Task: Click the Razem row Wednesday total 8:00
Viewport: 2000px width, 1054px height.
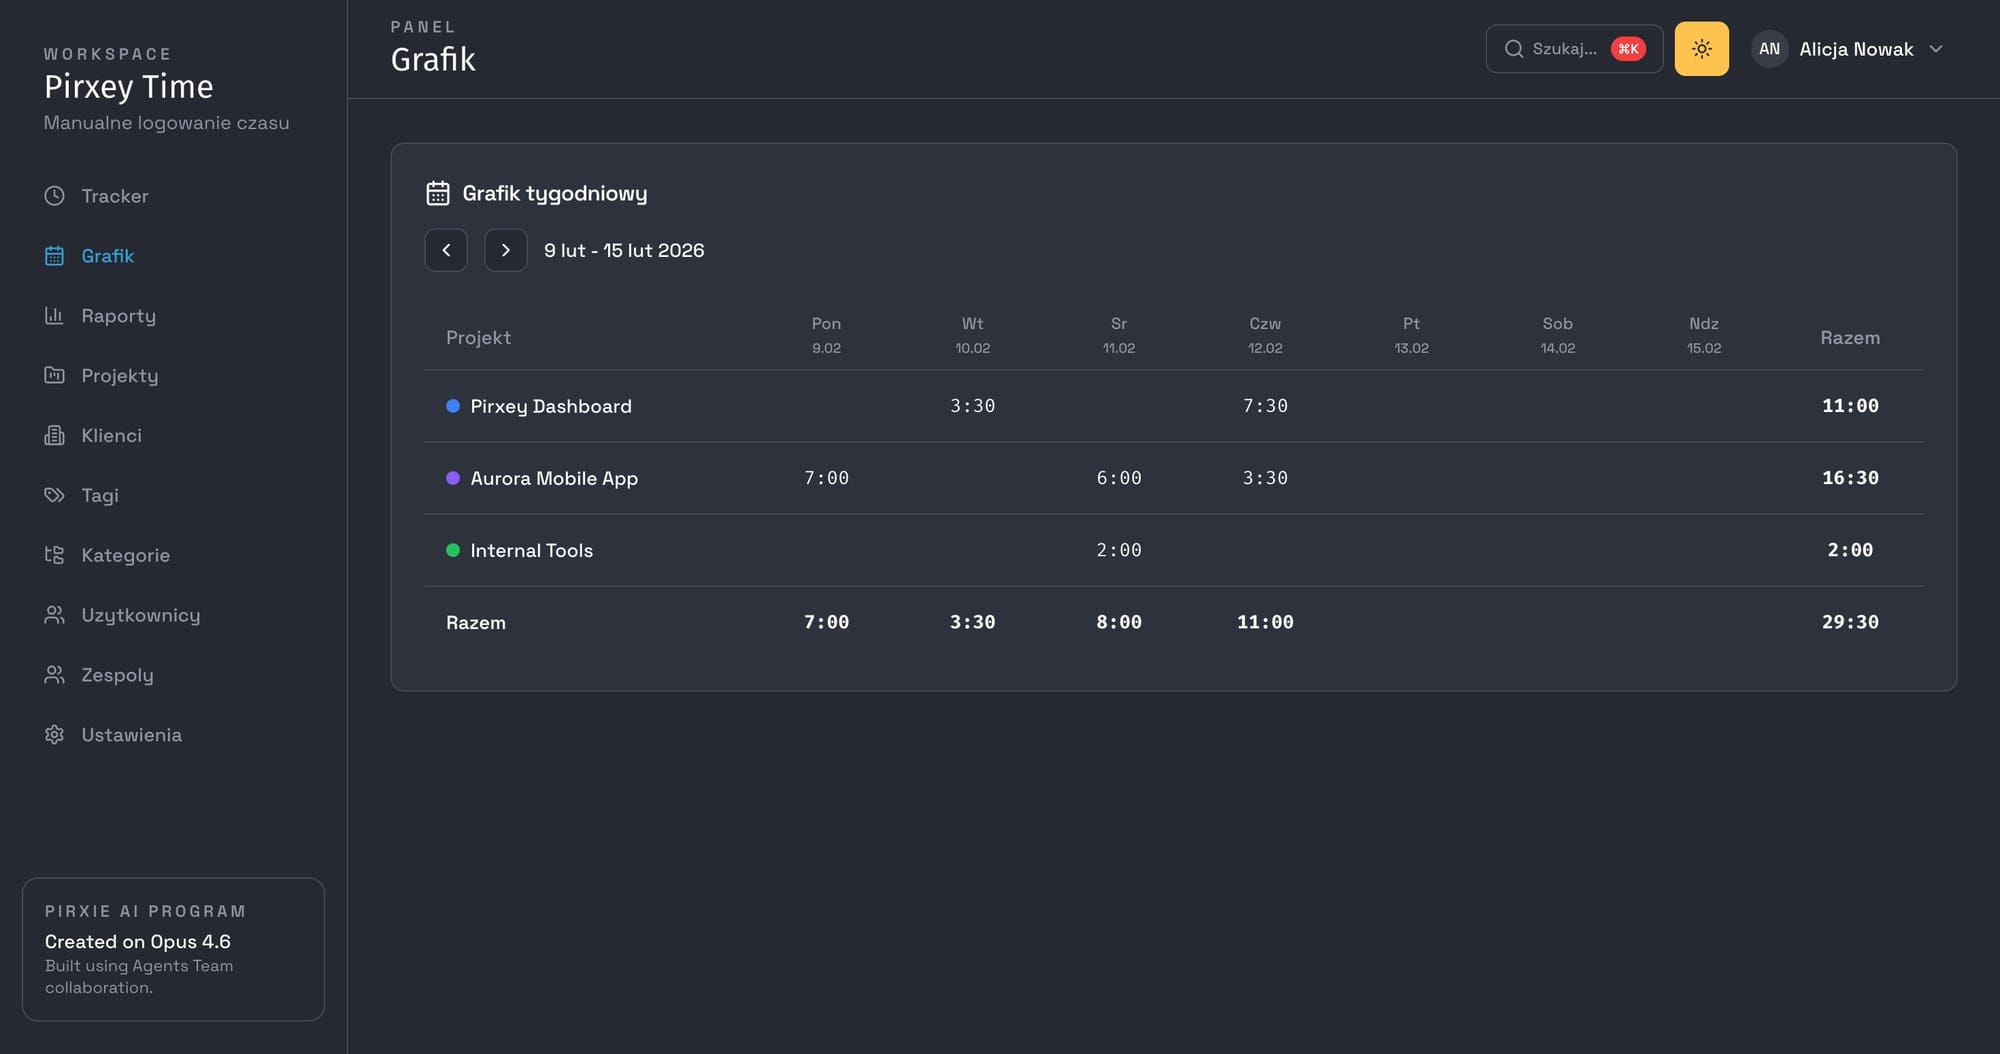Action: coord(1119,622)
